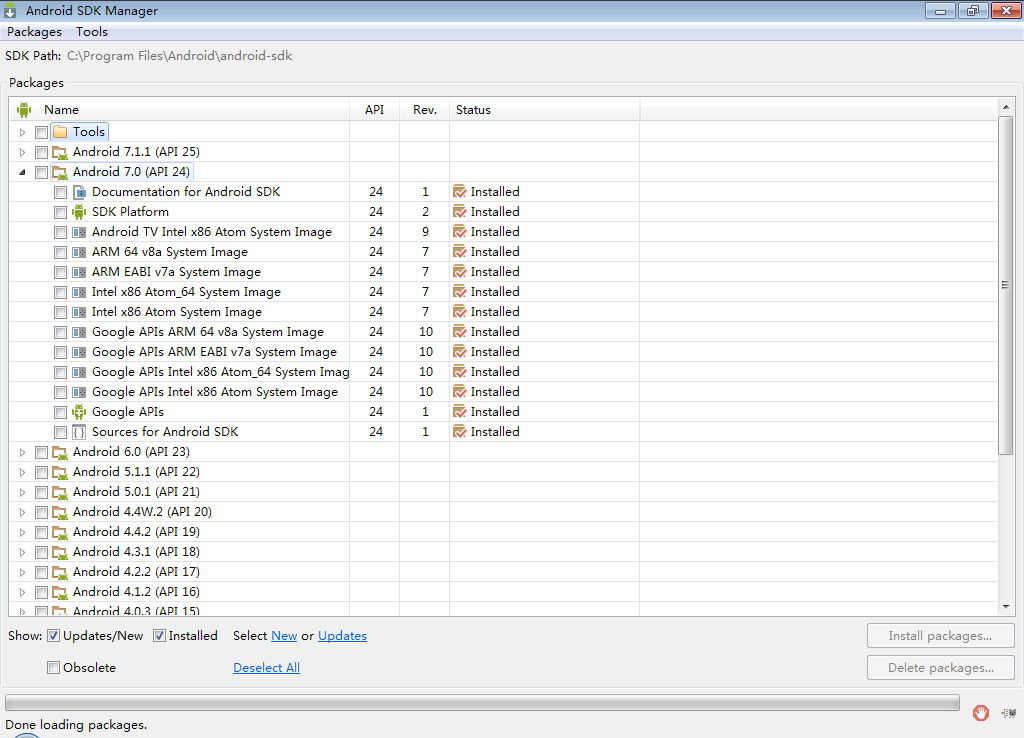This screenshot has height=738, width=1024.
Task: Click the Documentation for Android SDK icon
Action: click(79, 192)
